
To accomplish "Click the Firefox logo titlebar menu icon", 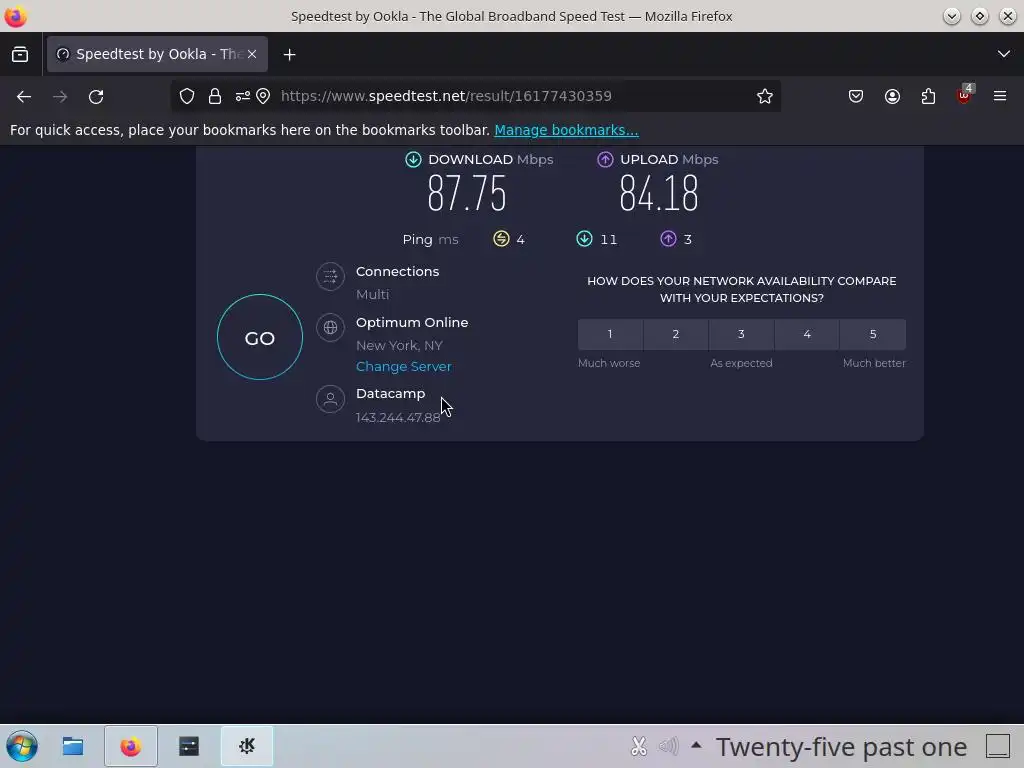I will click(x=15, y=16).
